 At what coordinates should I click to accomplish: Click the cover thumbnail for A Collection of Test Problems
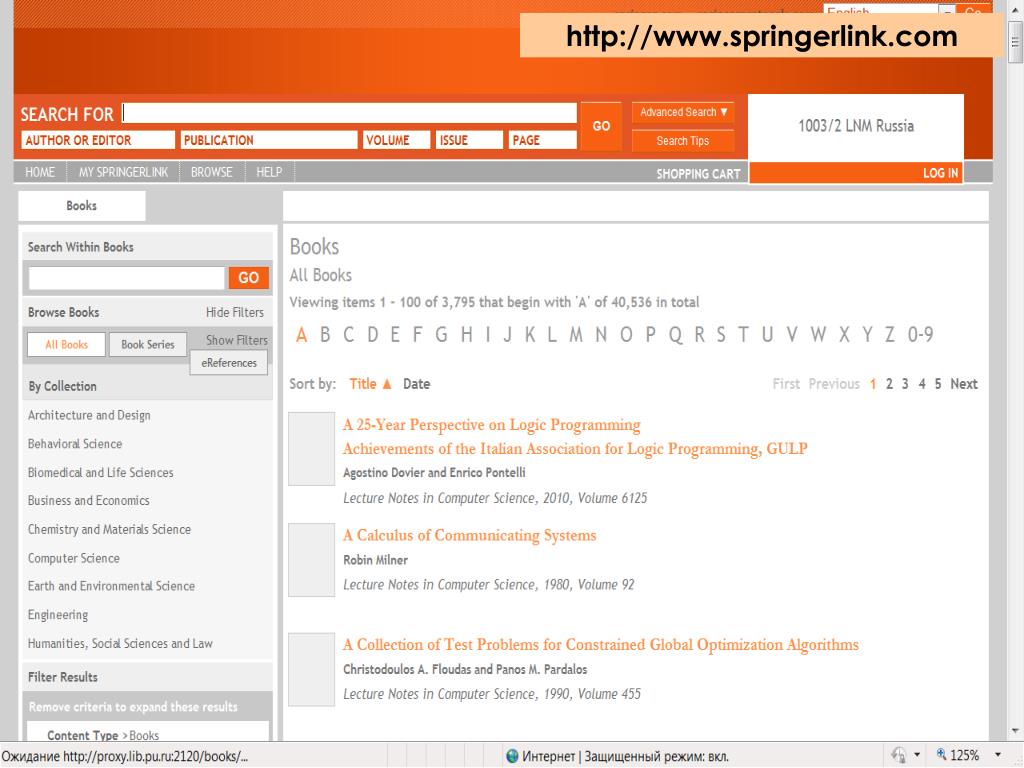[x=312, y=669]
